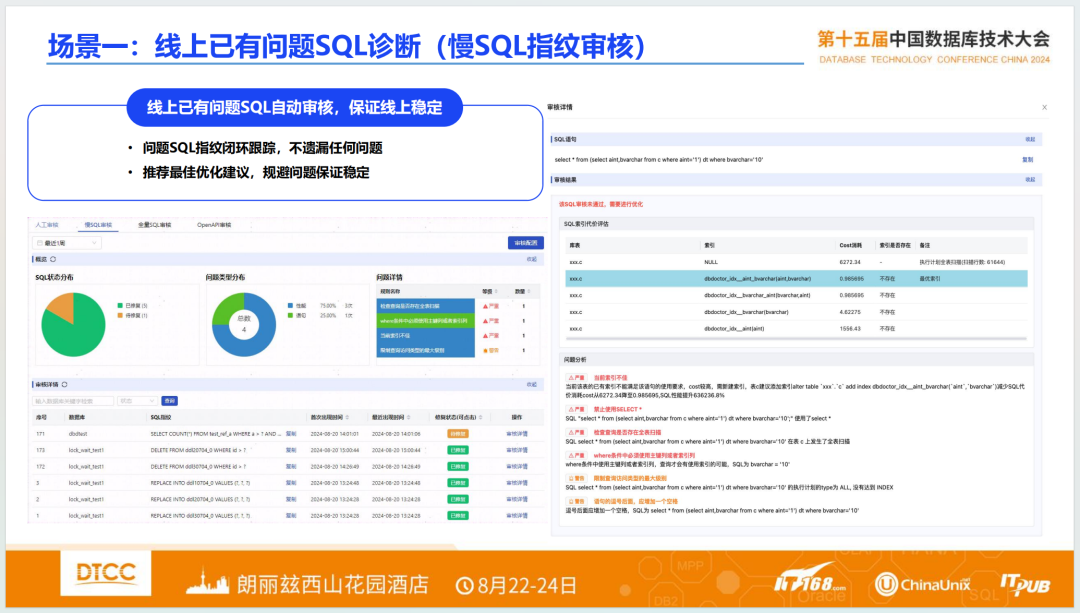This screenshot has height=613, width=1080.
Task: Click the green 语句 donut legend marker
Action: (x=290, y=315)
